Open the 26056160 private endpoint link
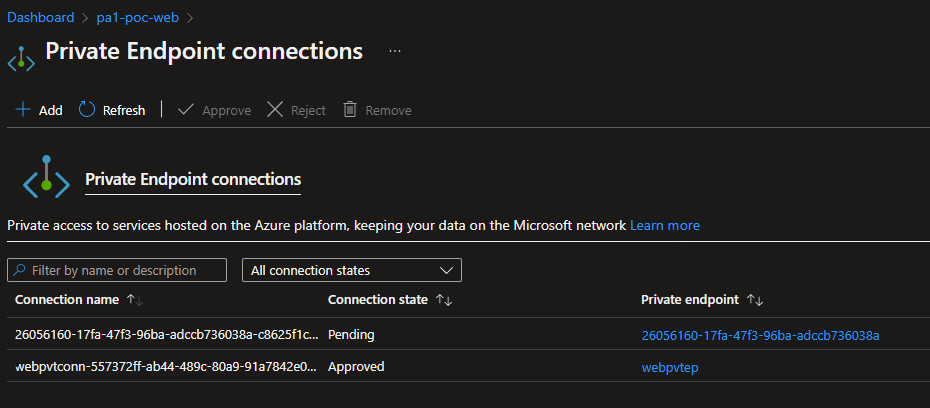This screenshot has width=930, height=408. 759,335
